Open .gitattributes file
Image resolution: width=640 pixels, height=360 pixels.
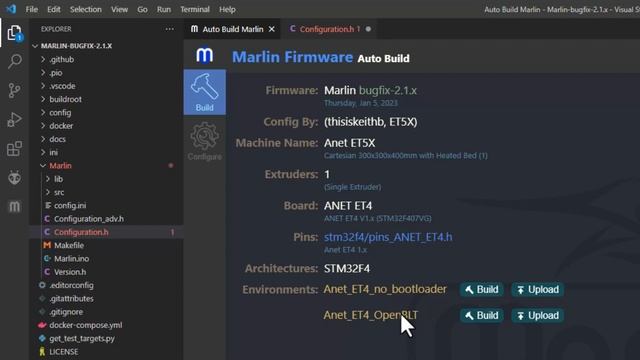[71, 298]
